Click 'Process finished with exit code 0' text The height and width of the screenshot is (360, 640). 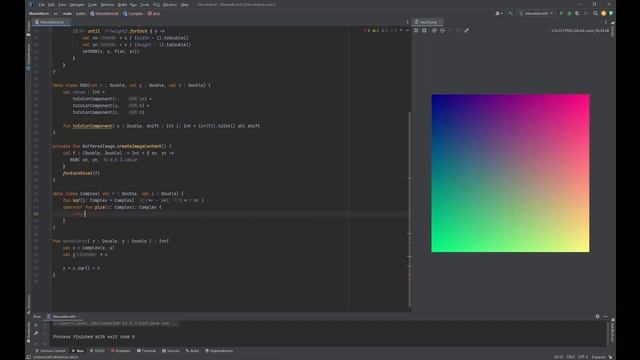(x=94, y=337)
